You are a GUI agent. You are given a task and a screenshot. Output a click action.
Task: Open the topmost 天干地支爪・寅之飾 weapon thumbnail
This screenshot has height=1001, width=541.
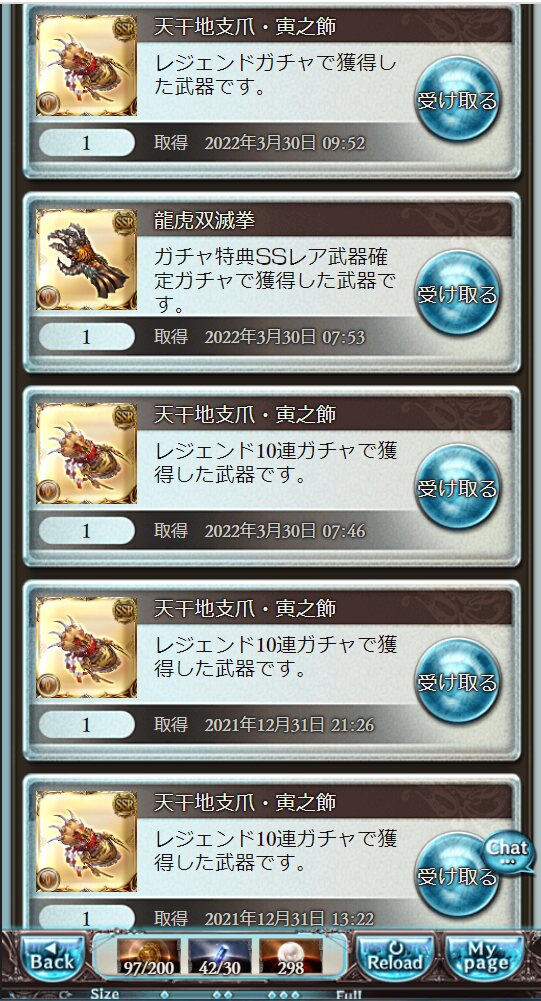86,65
